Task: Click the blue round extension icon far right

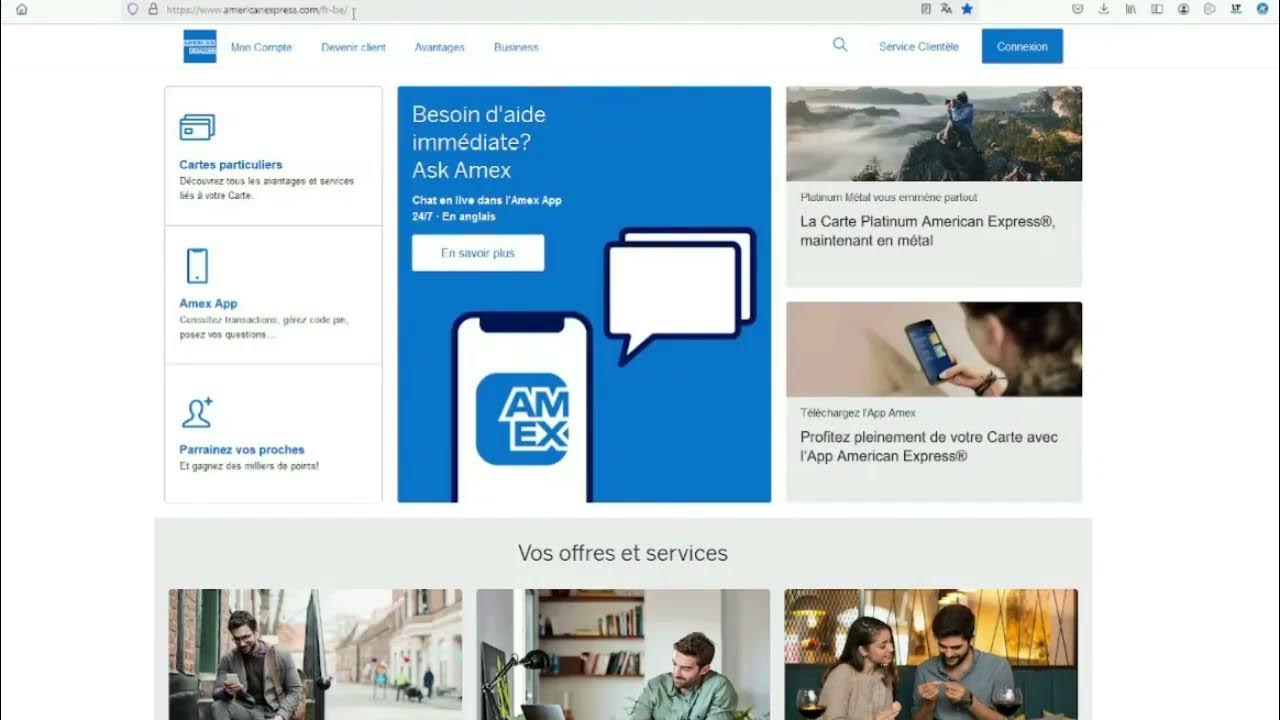Action: [x=1263, y=9]
